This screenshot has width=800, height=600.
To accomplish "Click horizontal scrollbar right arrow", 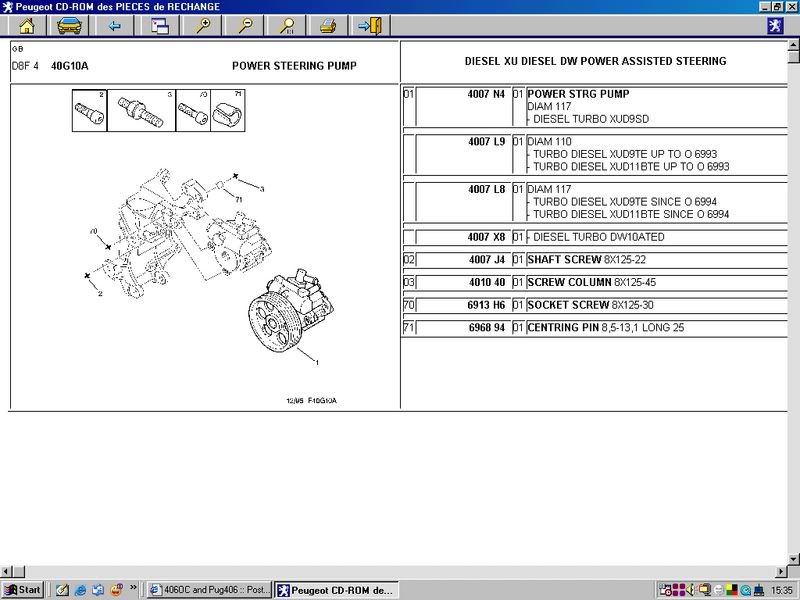I will (x=782, y=571).
